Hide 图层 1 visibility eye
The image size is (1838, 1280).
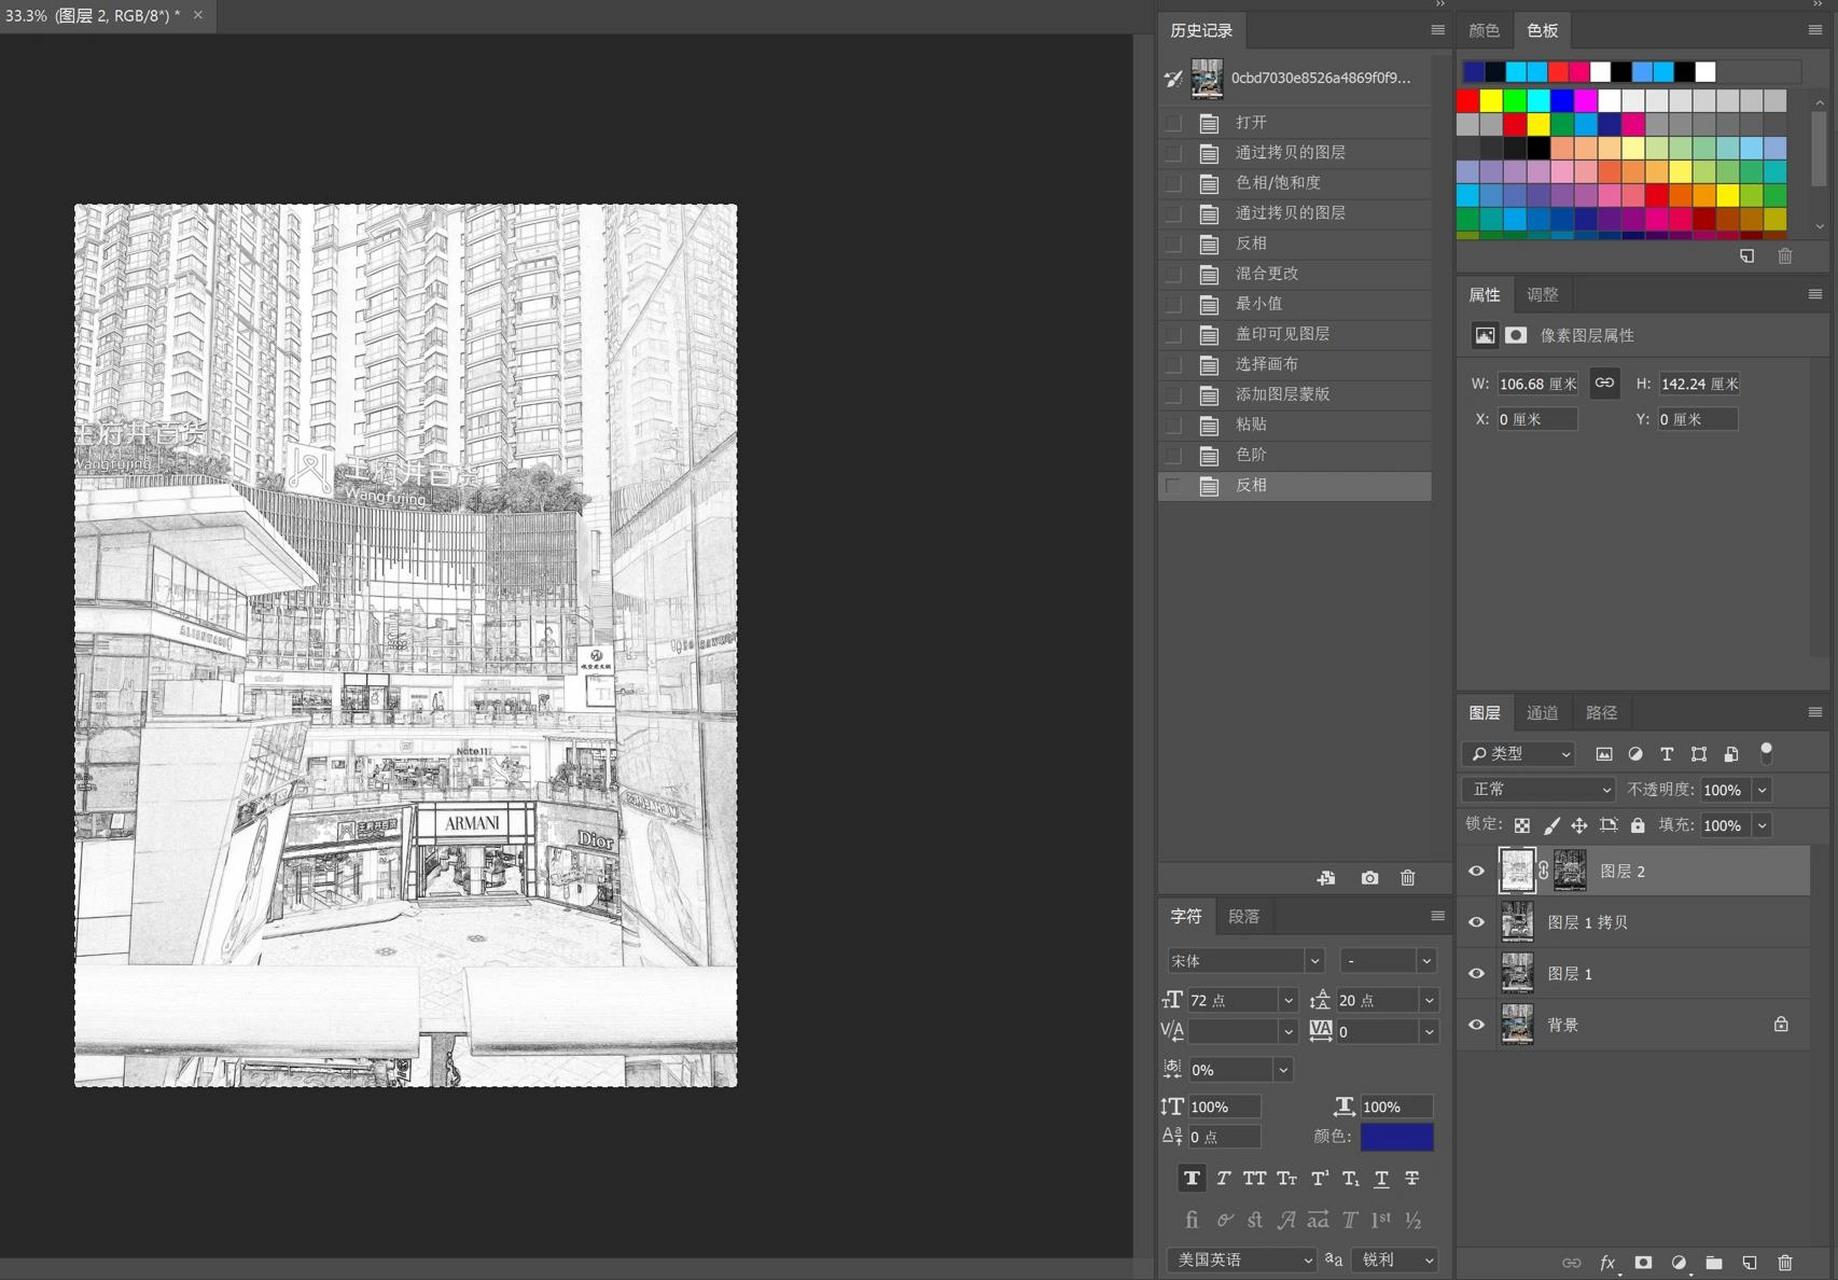(x=1476, y=973)
